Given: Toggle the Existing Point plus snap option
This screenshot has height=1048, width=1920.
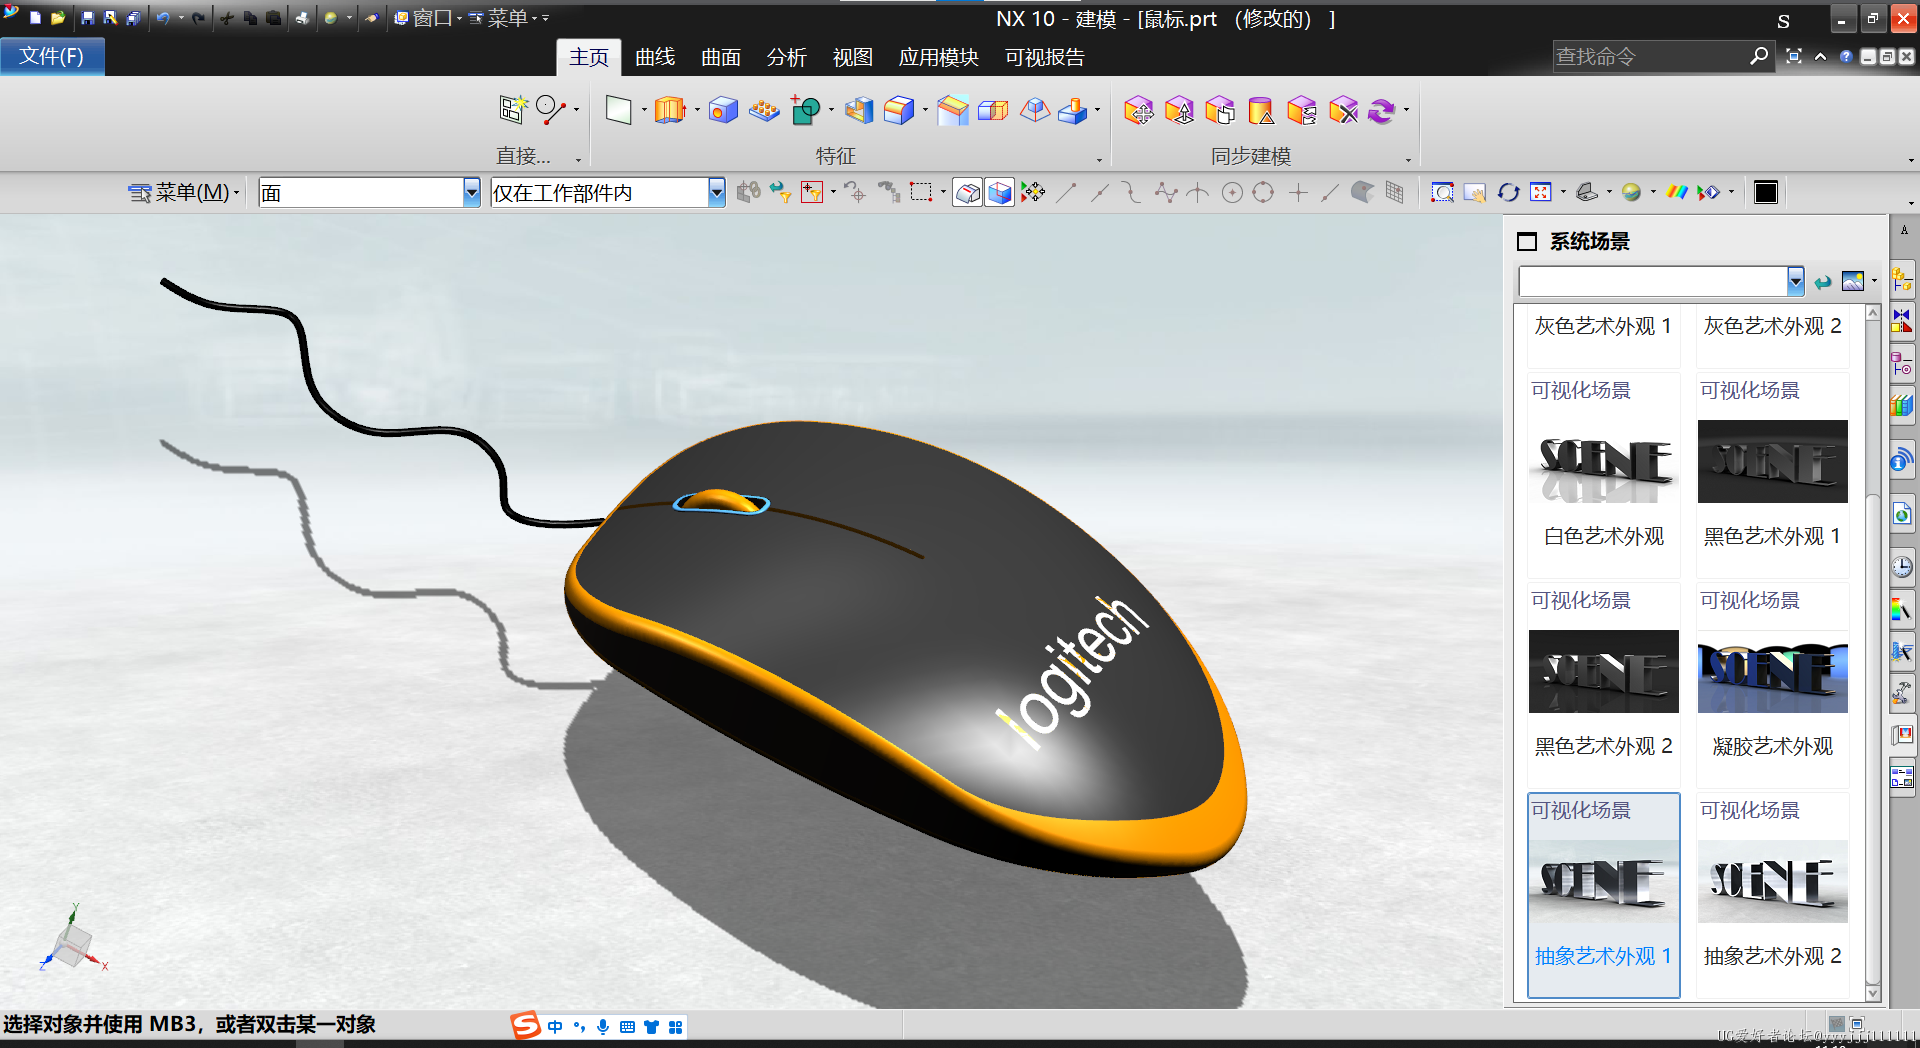Looking at the screenshot, I should pyautogui.click(x=1298, y=192).
